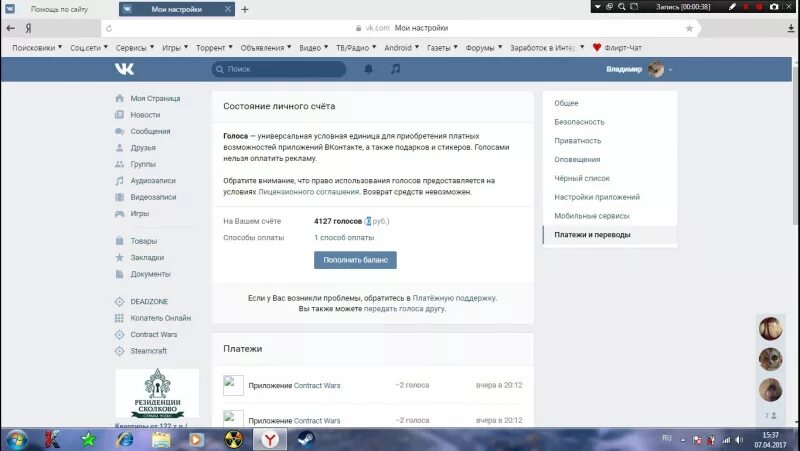
Task: Open the browser downloads arrow icon
Action: point(791,29)
